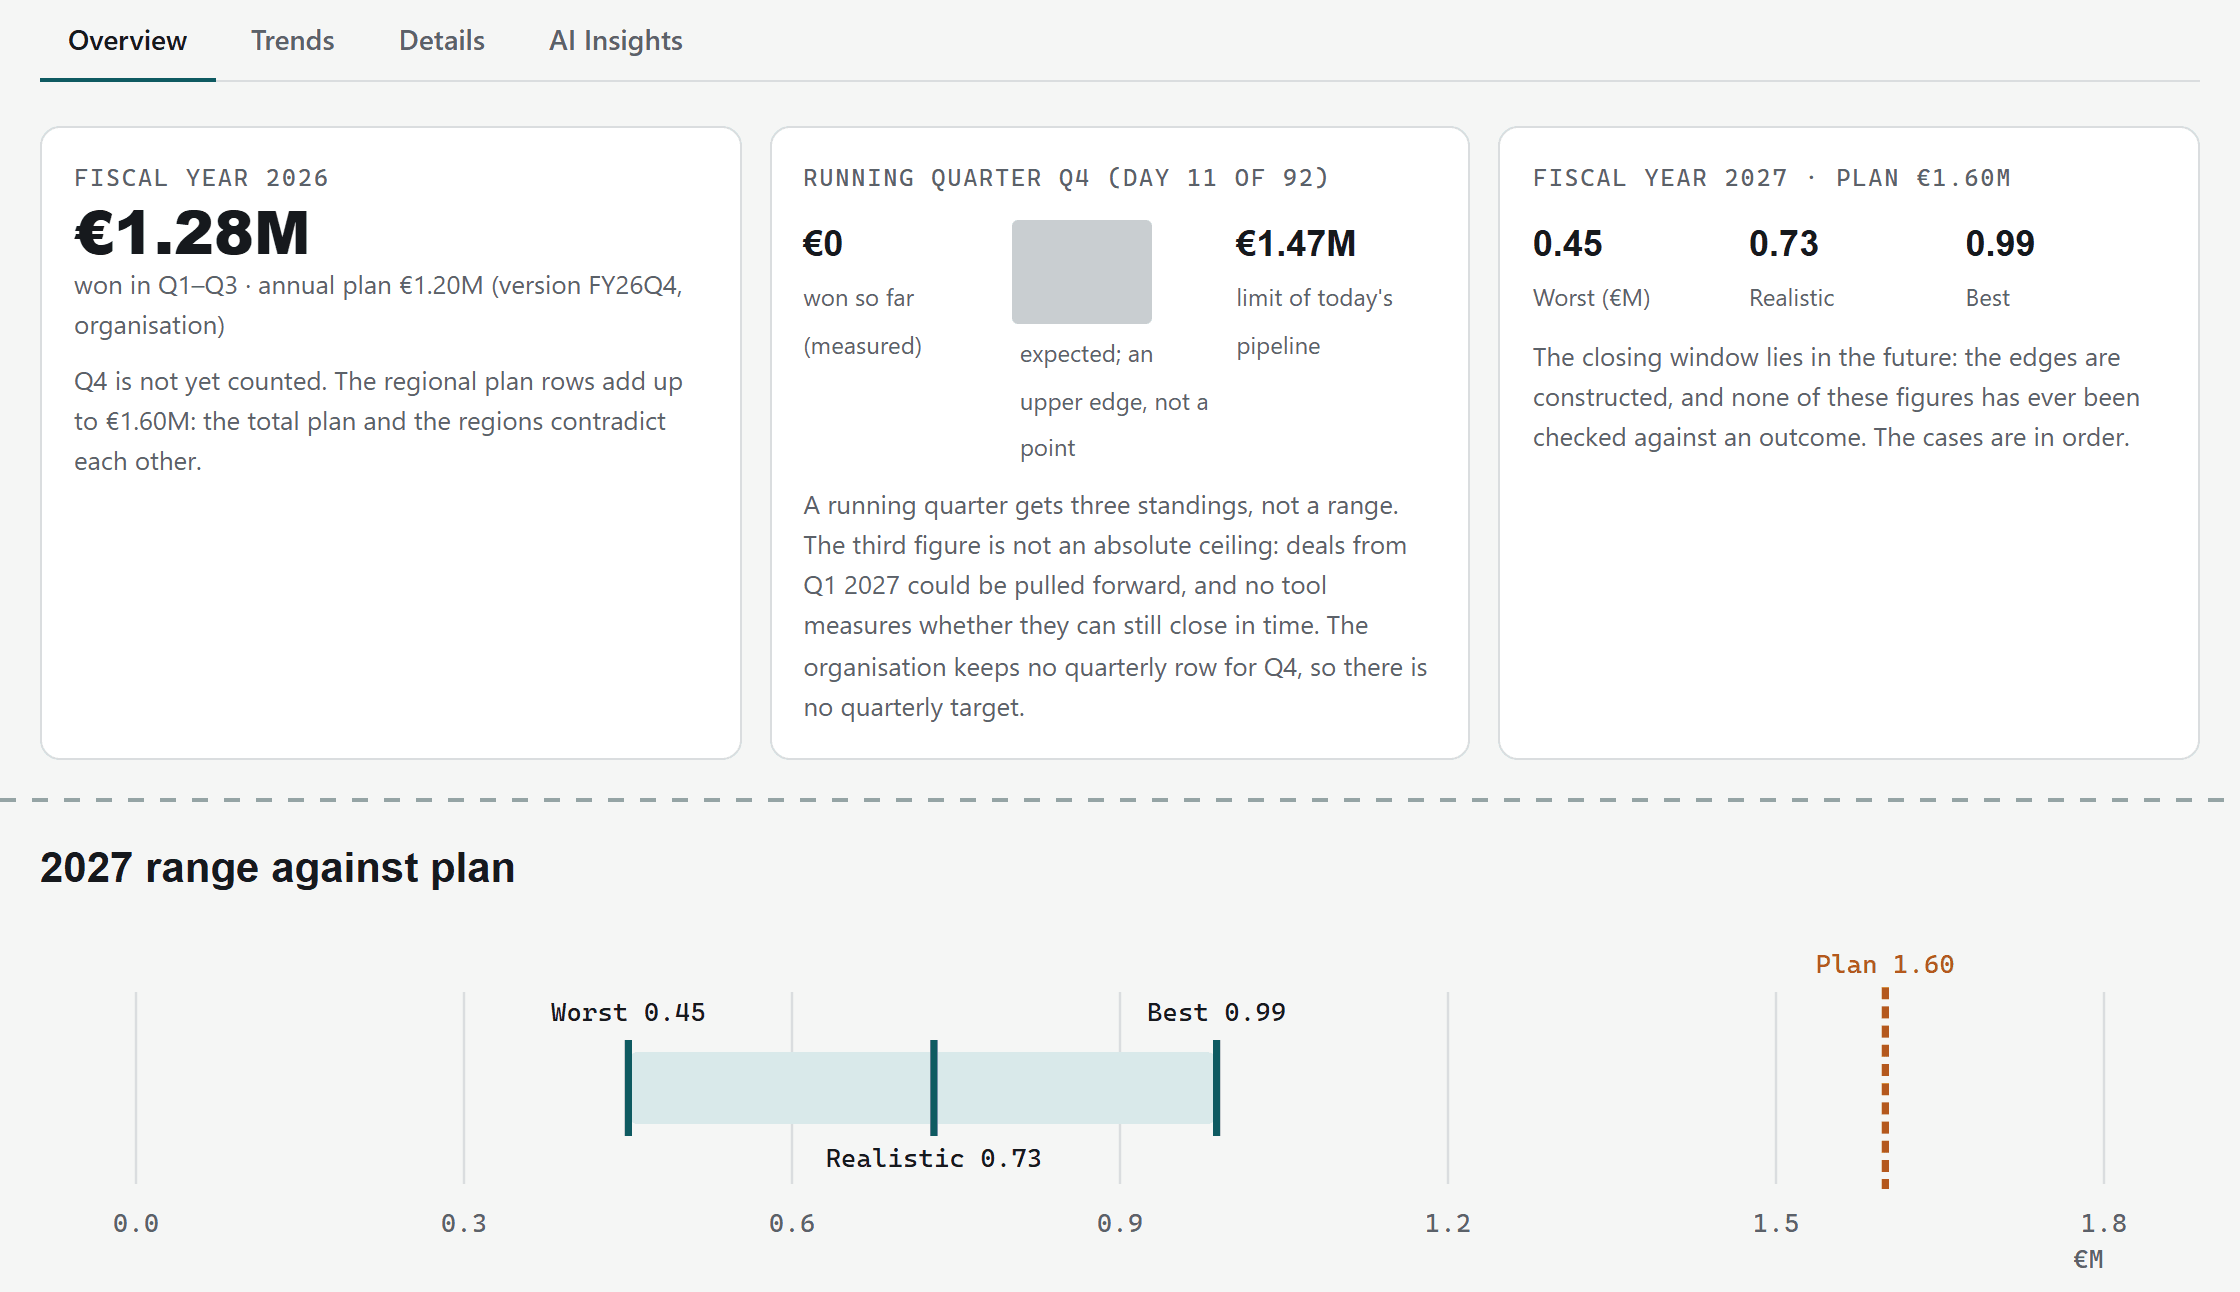2240x1292 pixels.
Task: Select the €0 won so far value
Action: (x=823, y=243)
